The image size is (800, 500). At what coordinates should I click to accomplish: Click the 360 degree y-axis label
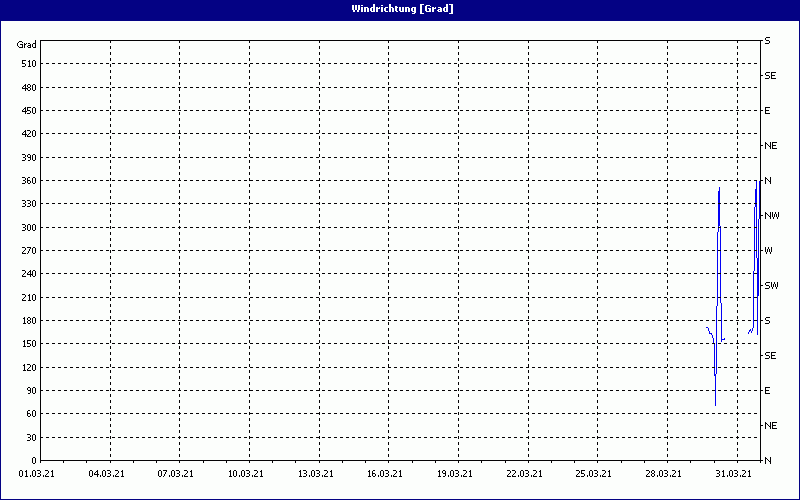27,181
